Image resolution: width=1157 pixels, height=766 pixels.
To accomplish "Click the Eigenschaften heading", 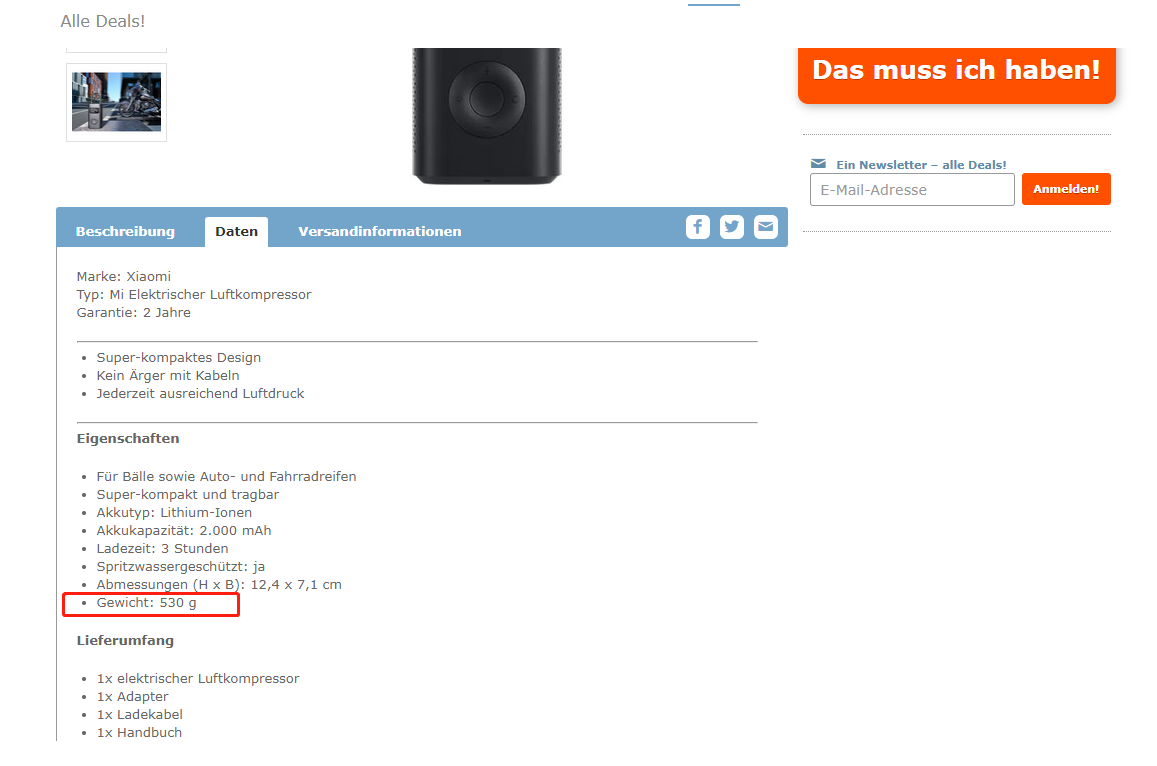I will click(x=128, y=438).
